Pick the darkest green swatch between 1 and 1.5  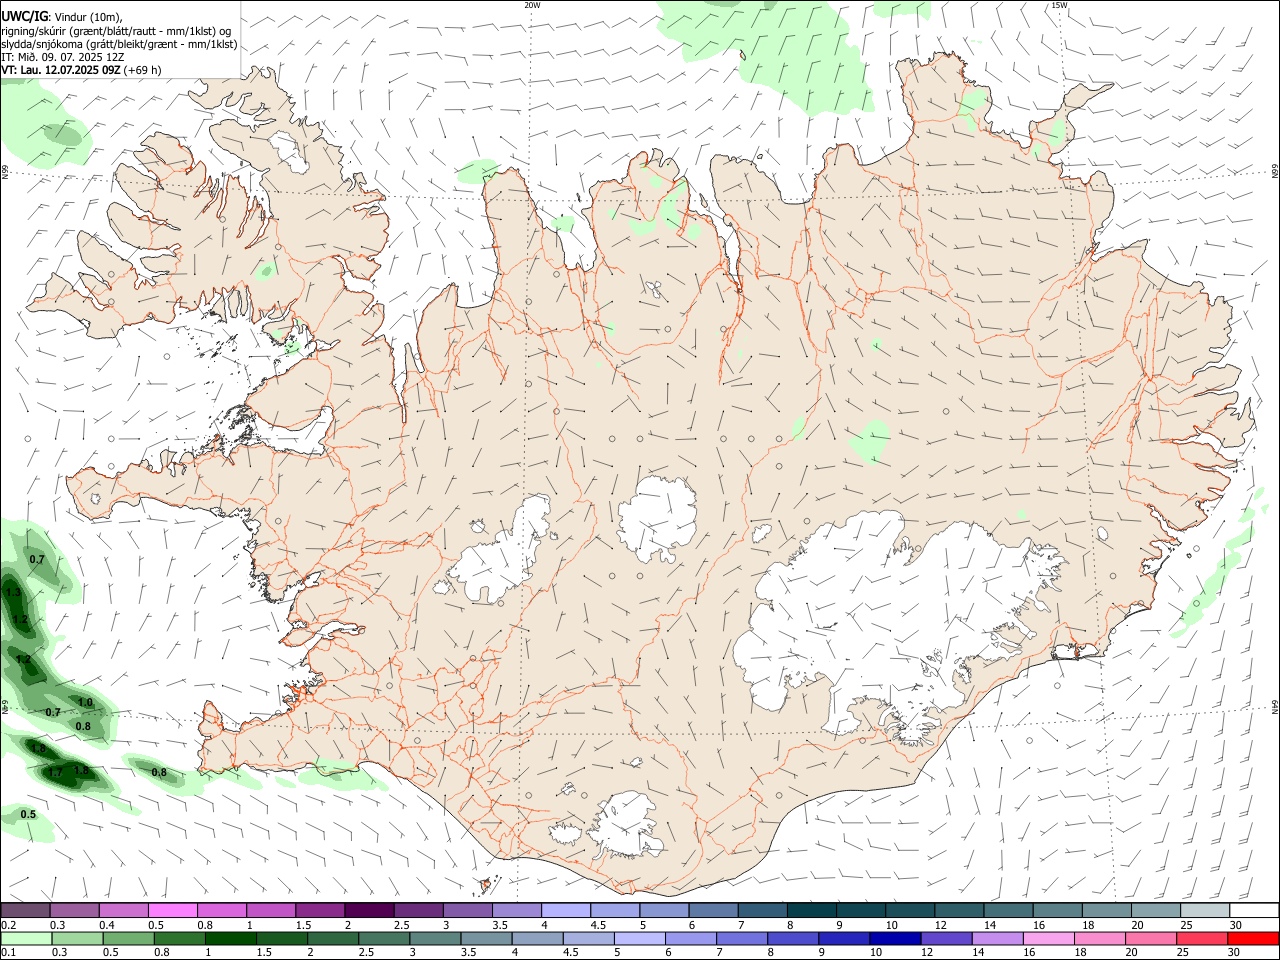pos(230,939)
